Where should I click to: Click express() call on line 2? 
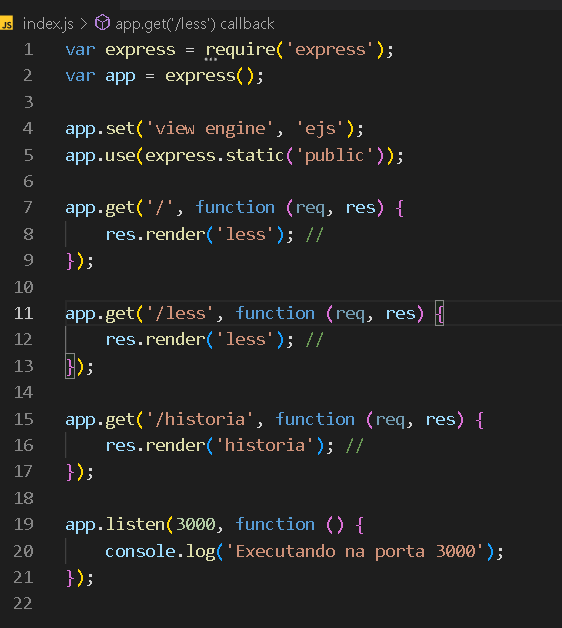tap(210, 76)
